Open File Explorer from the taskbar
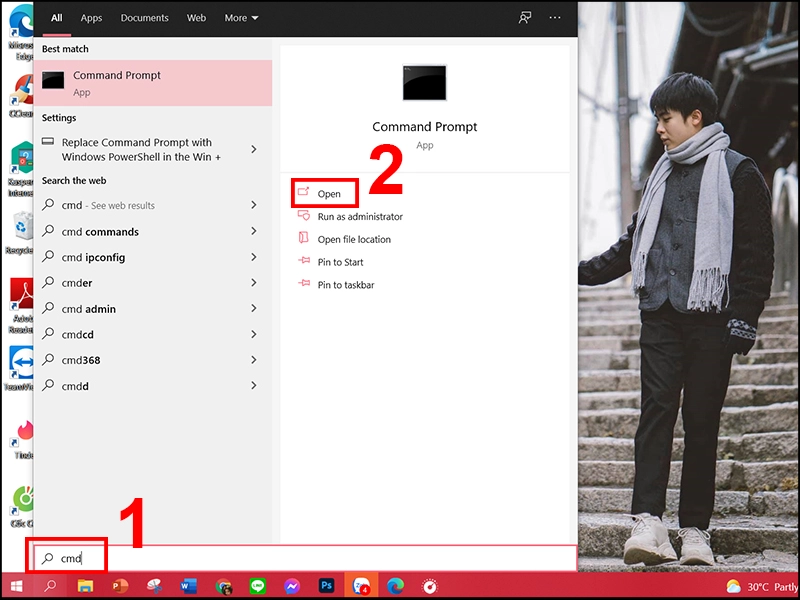The height and width of the screenshot is (600, 800). (x=85, y=585)
